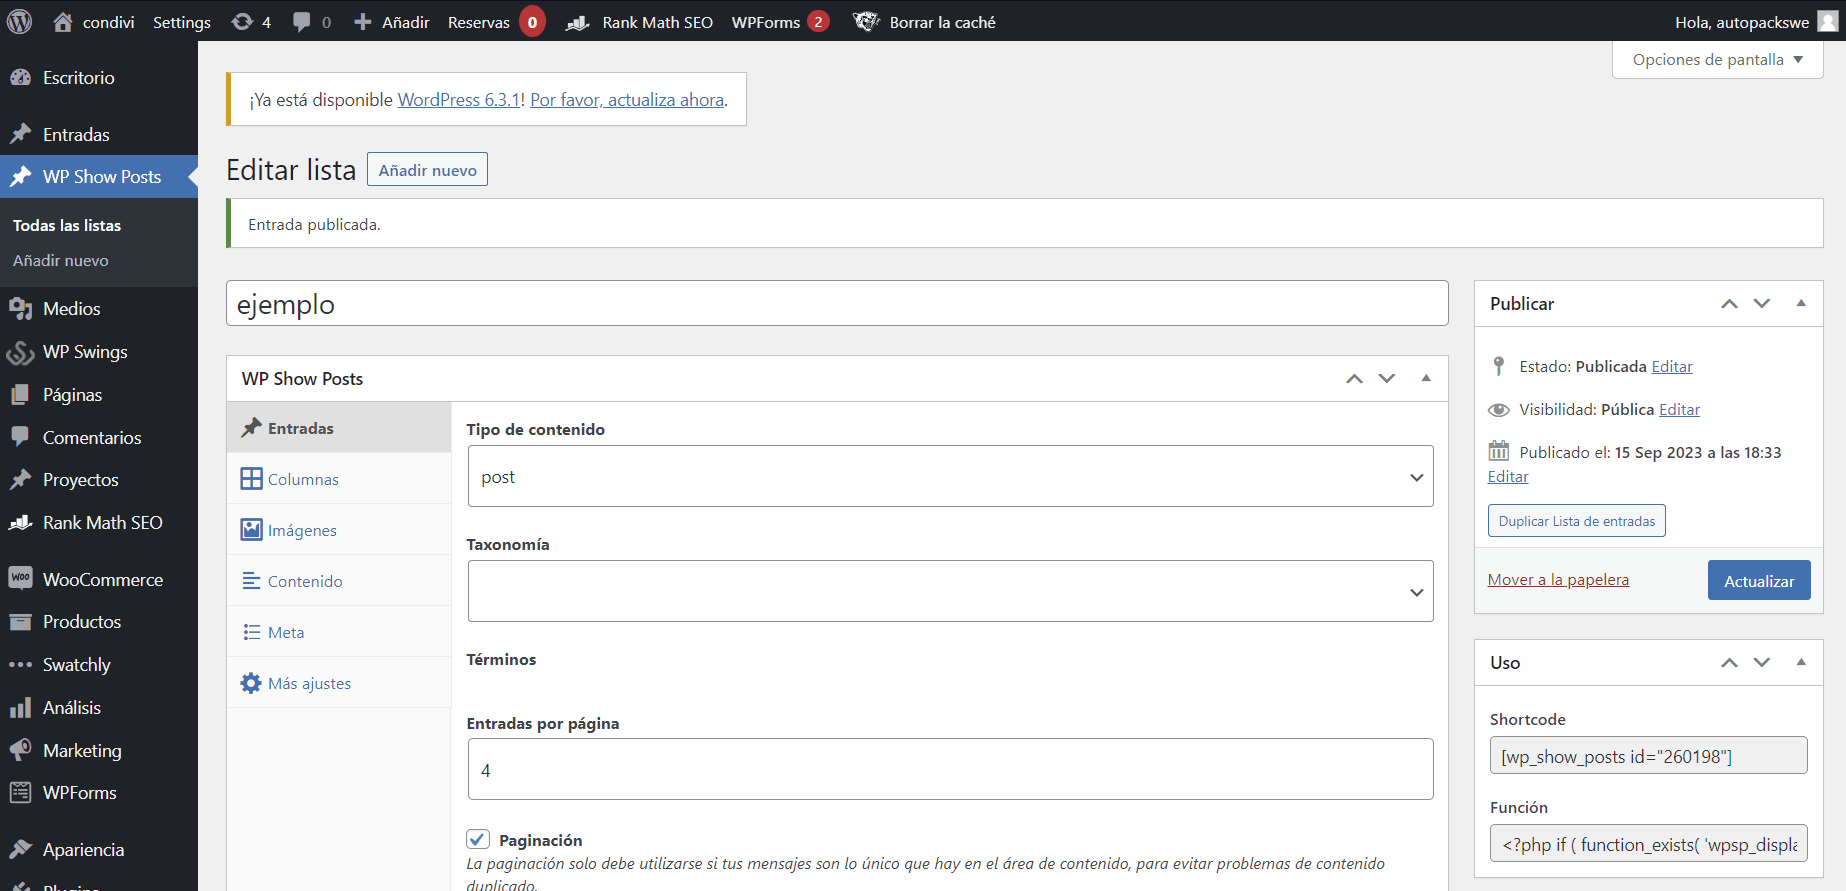The height and width of the screenshot is (891, 1846).
Task: Go to Medios in the sidebar
Action: pyautogui.click(x=71, y=309)
